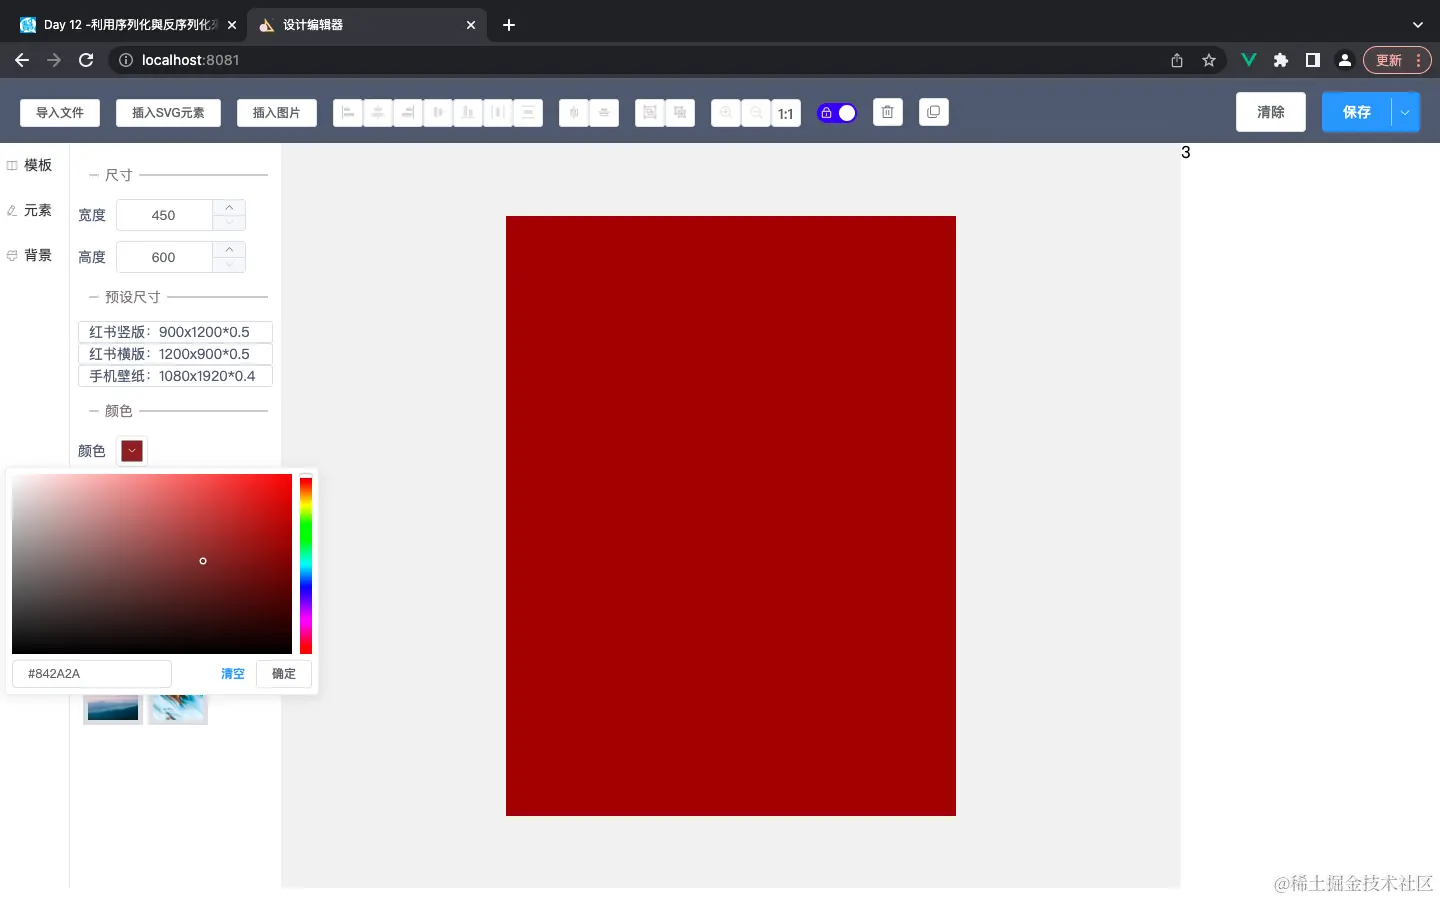Click the #842A2A hex color input
This screenshot has height=900, width=1440.
click(92, 674)
